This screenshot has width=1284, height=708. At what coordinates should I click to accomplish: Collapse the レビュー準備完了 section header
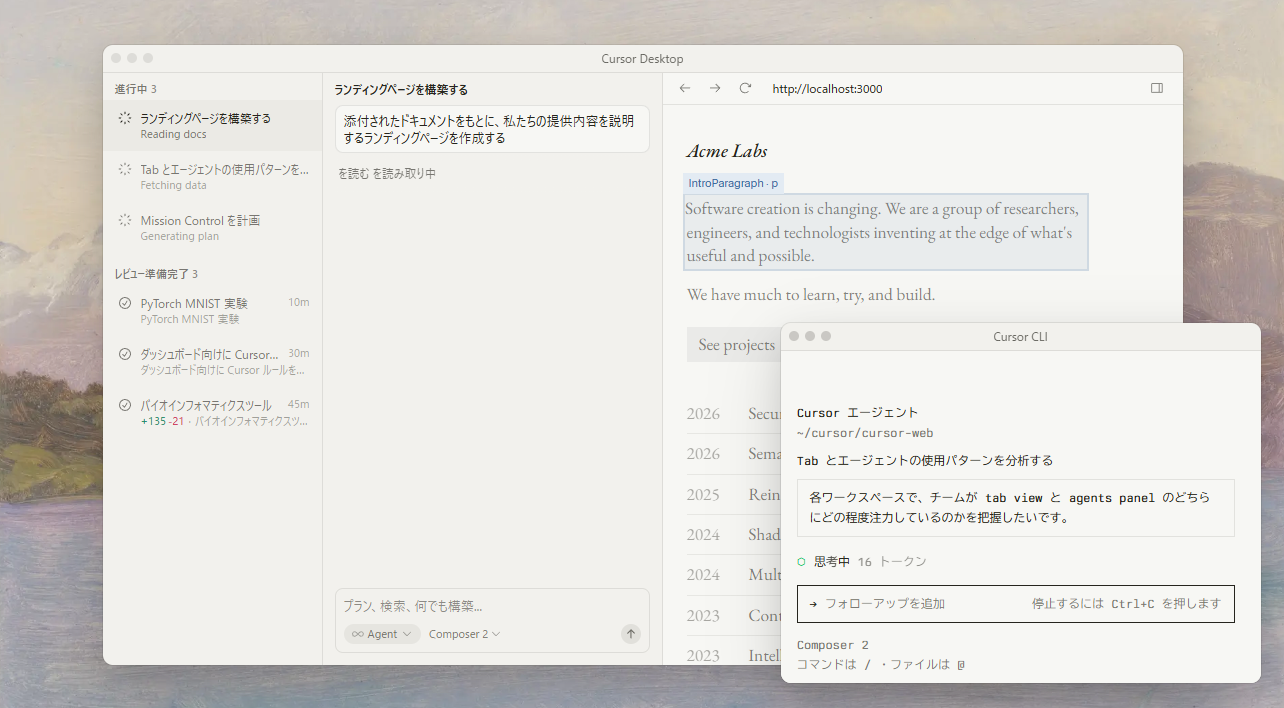(156, 274)
